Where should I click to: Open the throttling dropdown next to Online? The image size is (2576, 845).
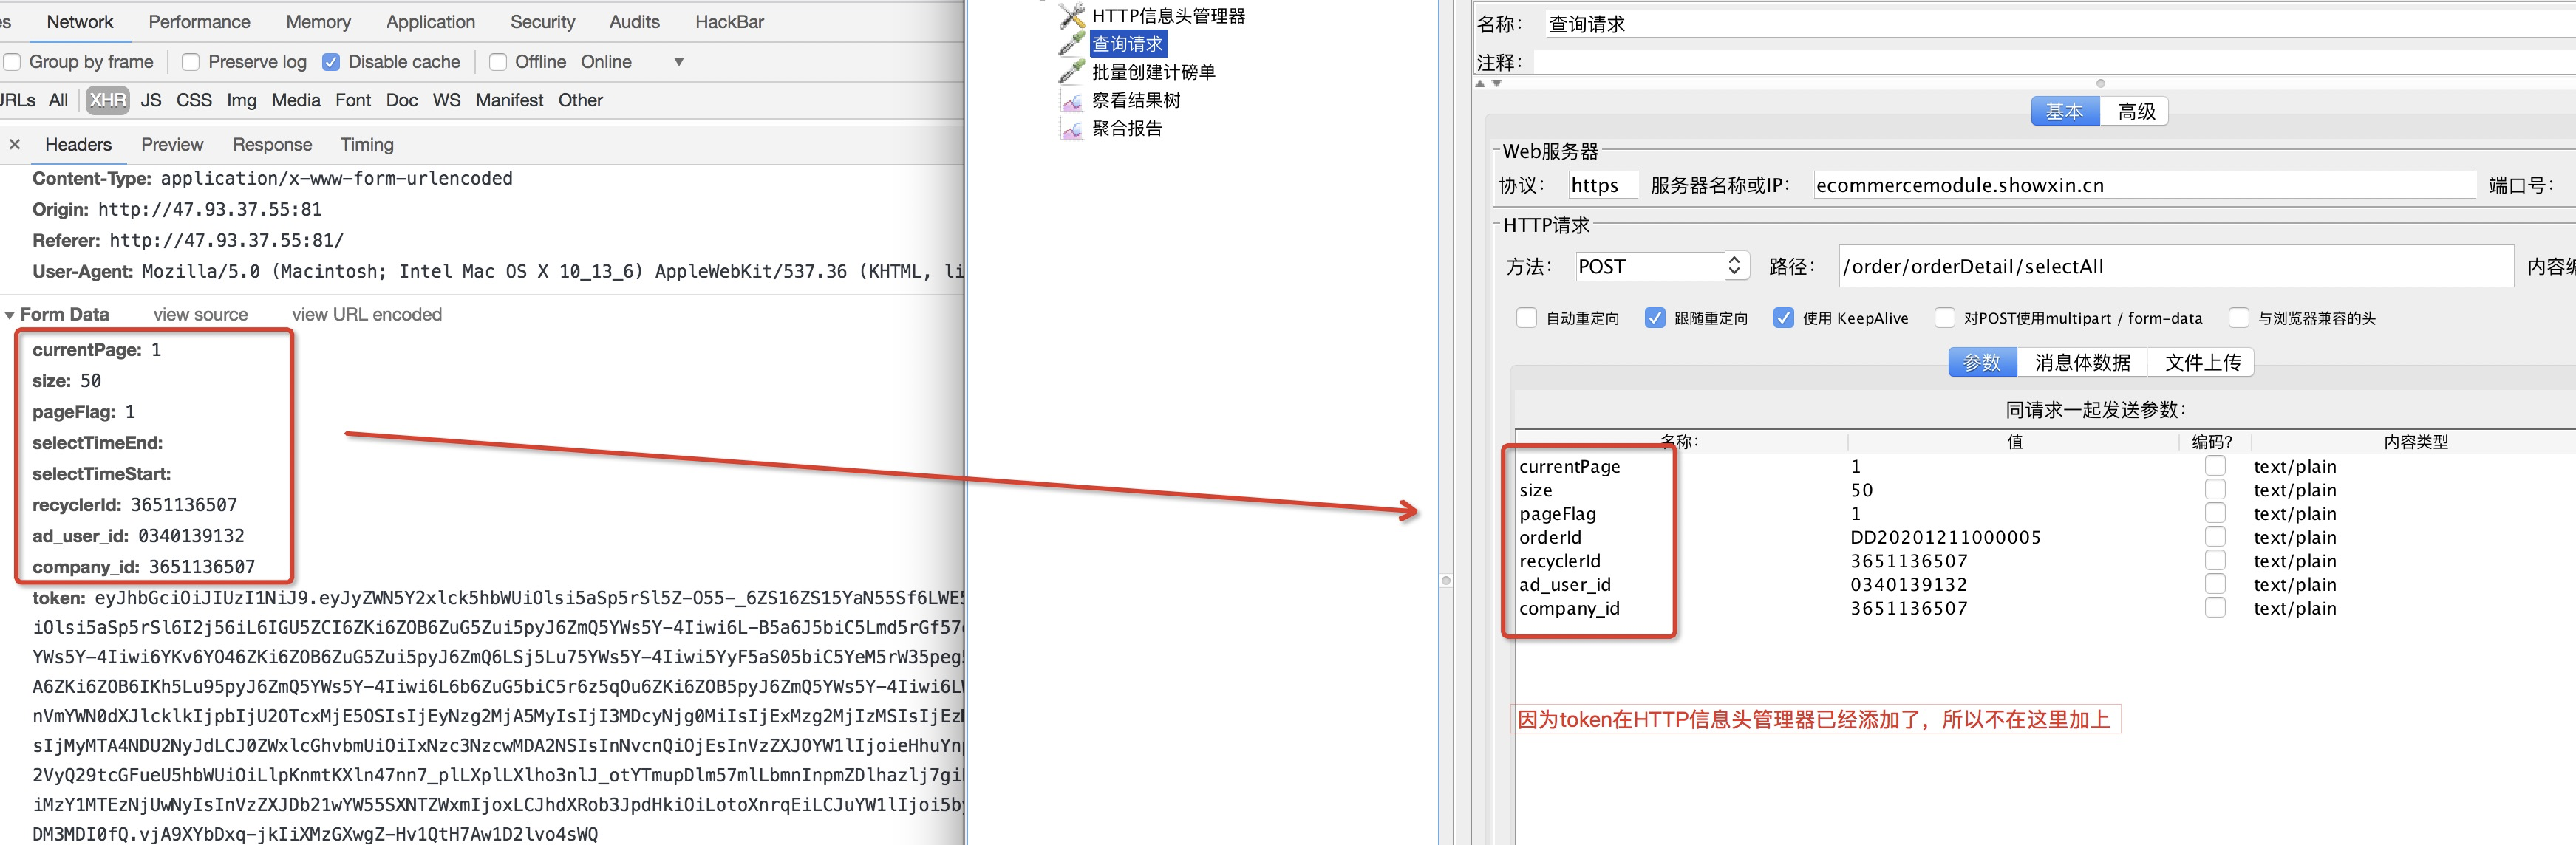click(x=678, y=61)
